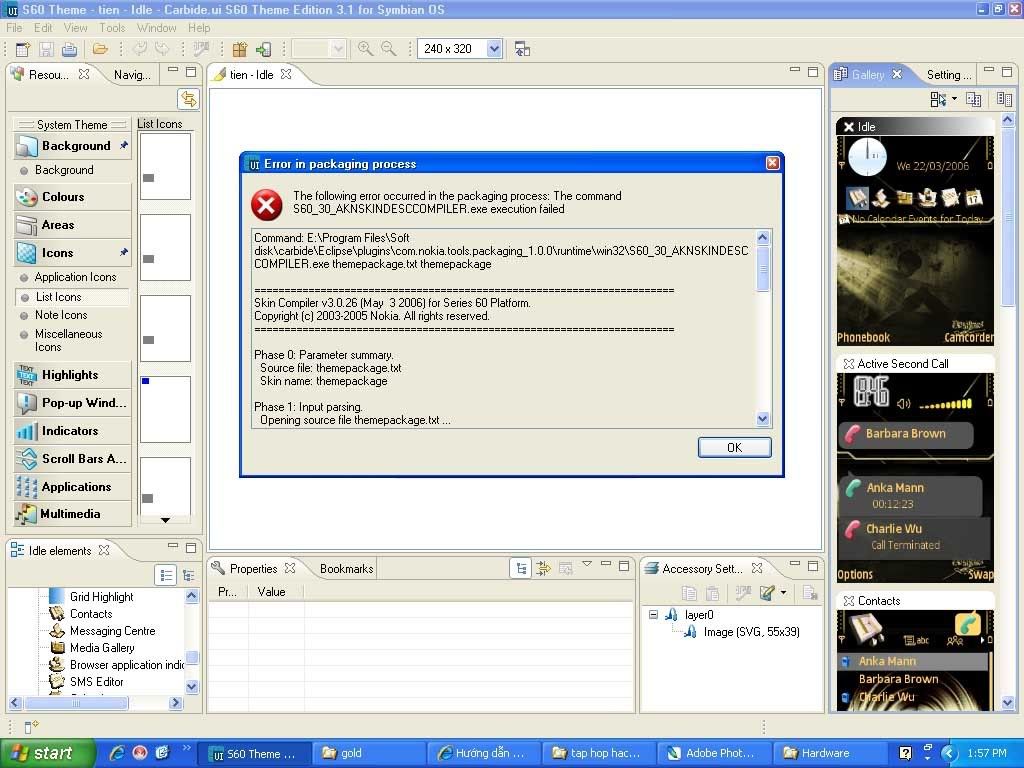Screen dimensions: 1024x768
Task: Click the gallery layout icon in Gallery toolbar
Action: (938, 99)
